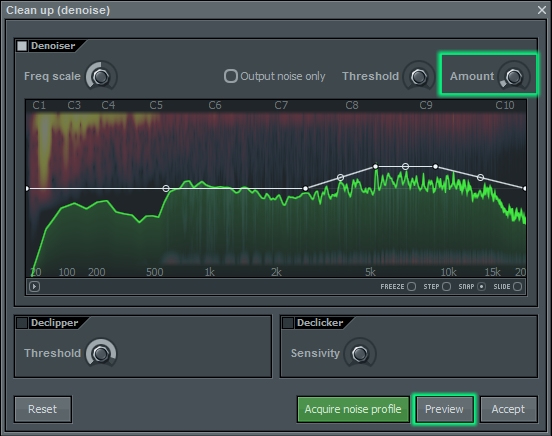The width and height of the screenshot is (552, 436).
Task: Enable the Declipper section
Action: (x=22, y=323)
